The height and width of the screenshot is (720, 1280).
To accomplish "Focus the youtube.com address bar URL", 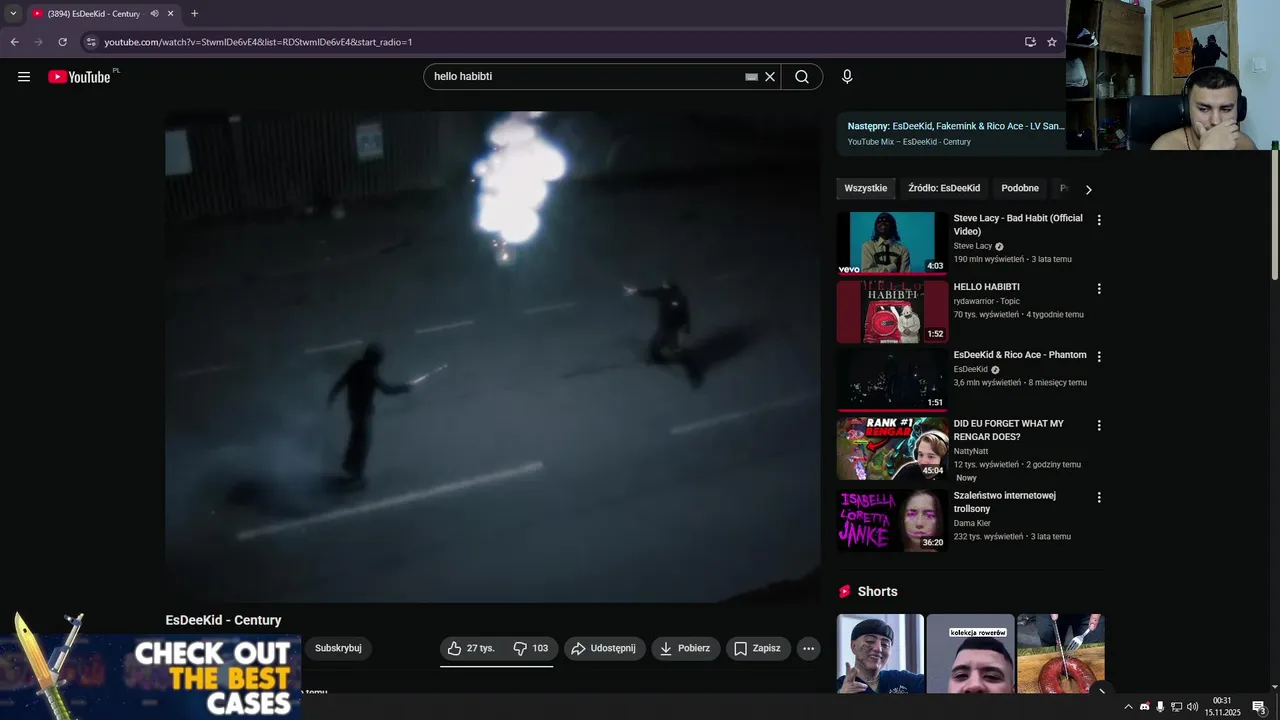I will [258, 42].
